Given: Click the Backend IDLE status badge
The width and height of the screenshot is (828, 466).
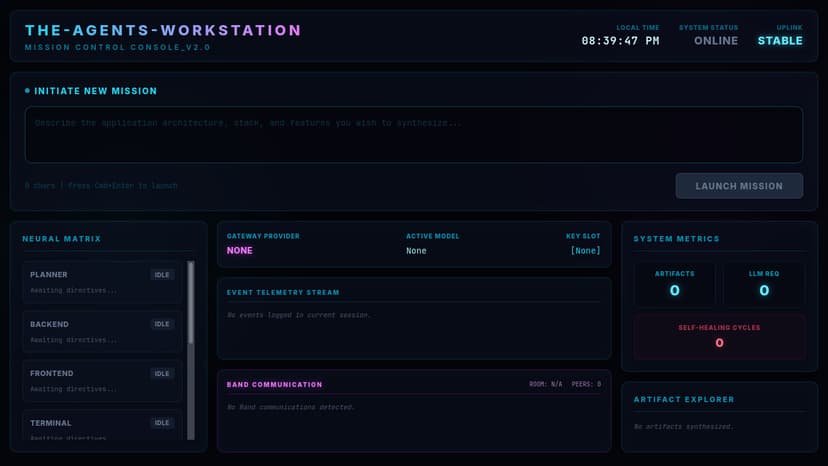Looking at the screenshot, I should click(162, 324).
